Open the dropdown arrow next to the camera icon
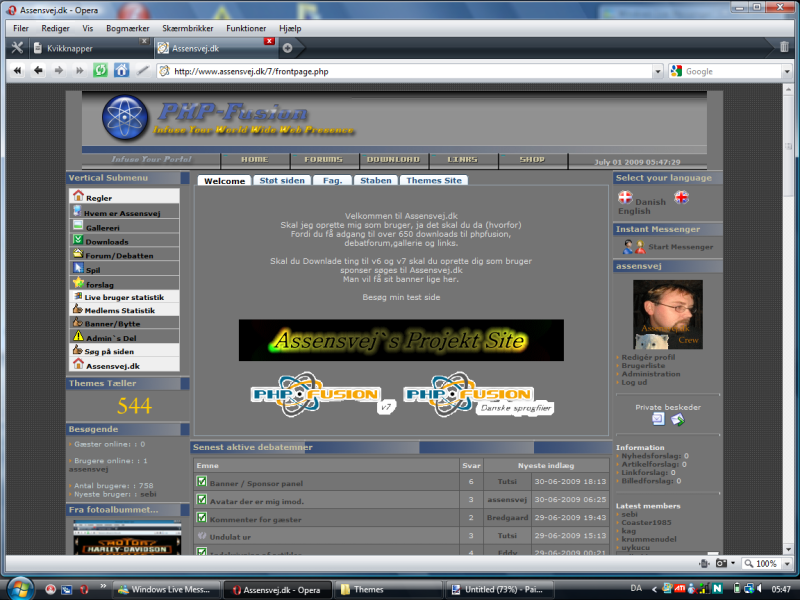Screen dimensions: 800x600 coord(733,563)
